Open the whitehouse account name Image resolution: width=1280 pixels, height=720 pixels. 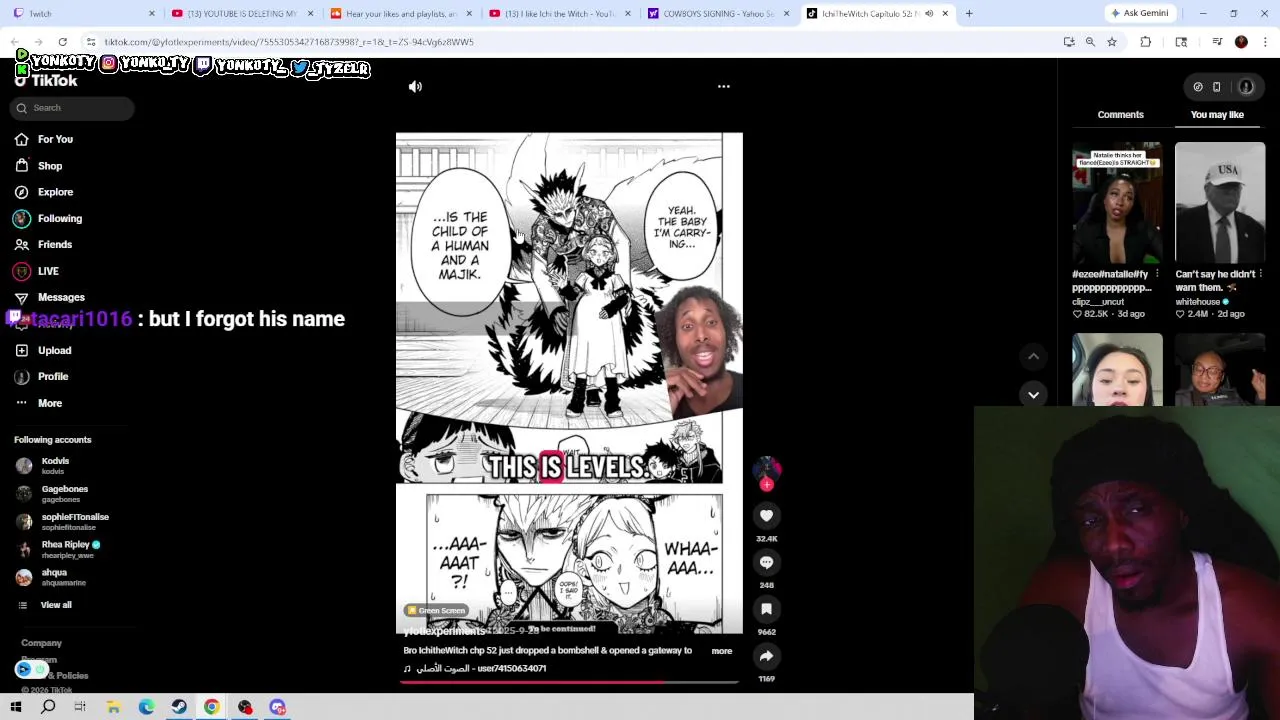[1197, 302]
